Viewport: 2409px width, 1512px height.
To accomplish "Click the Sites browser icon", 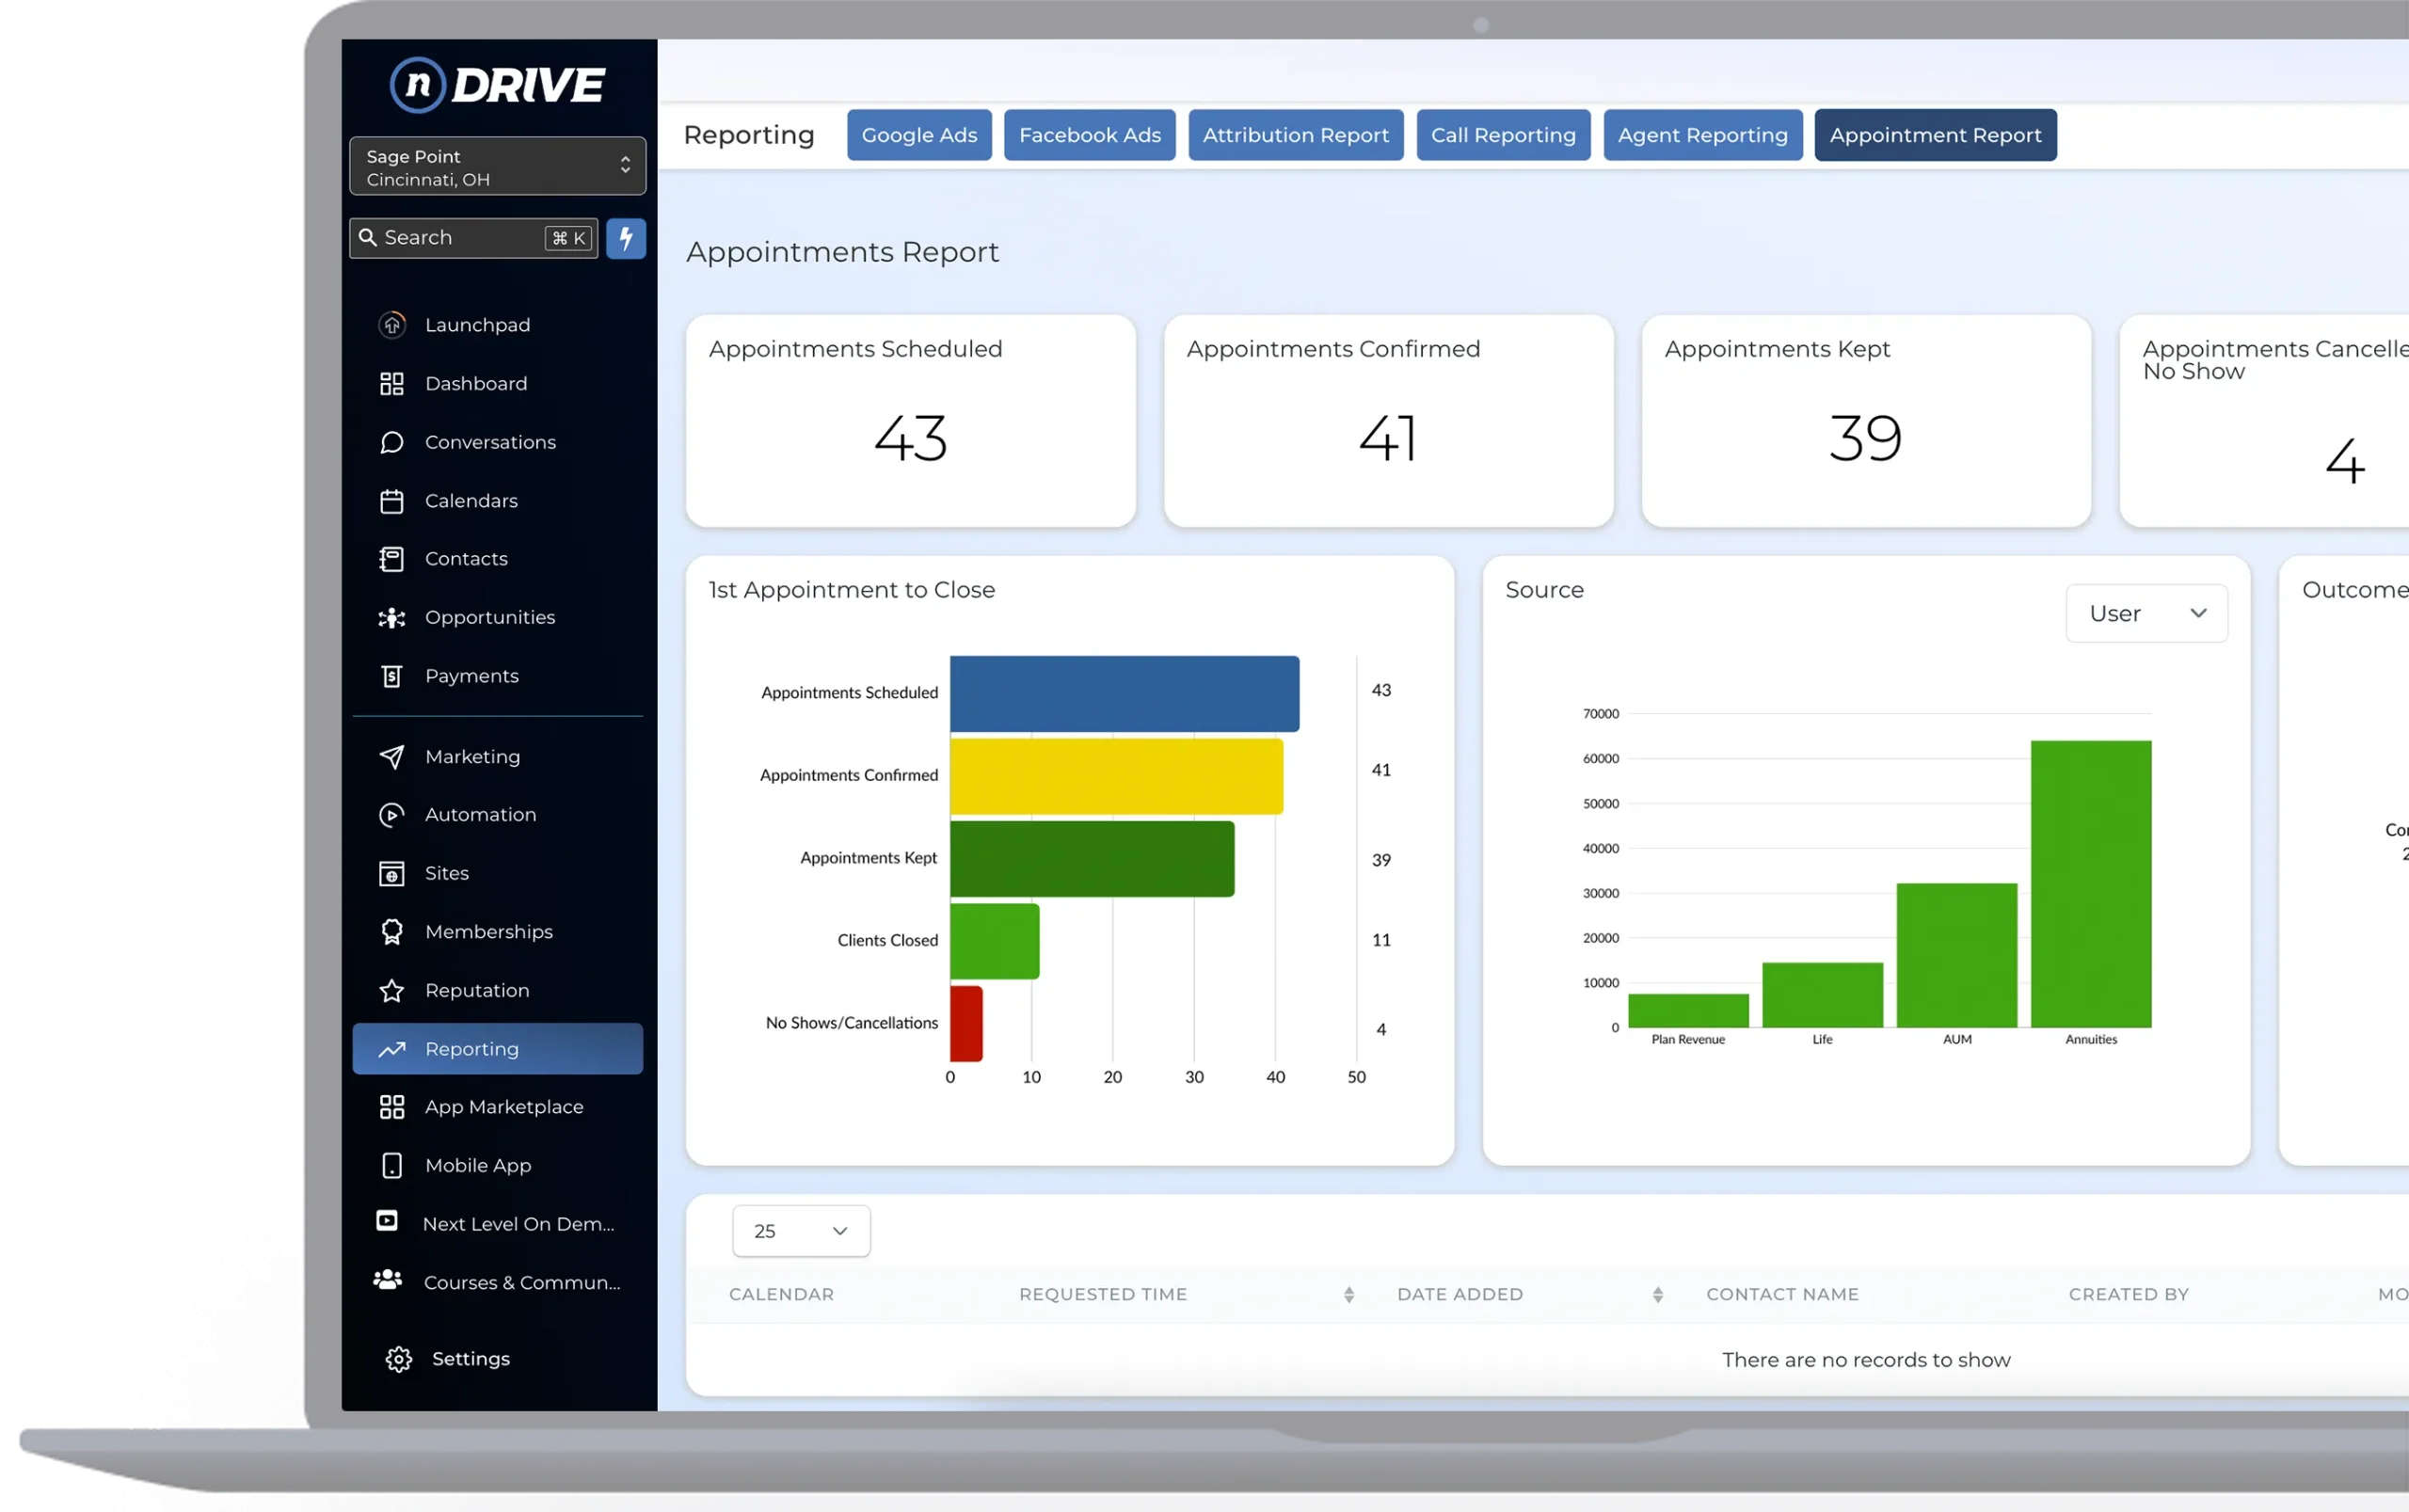I will point(392,874).
